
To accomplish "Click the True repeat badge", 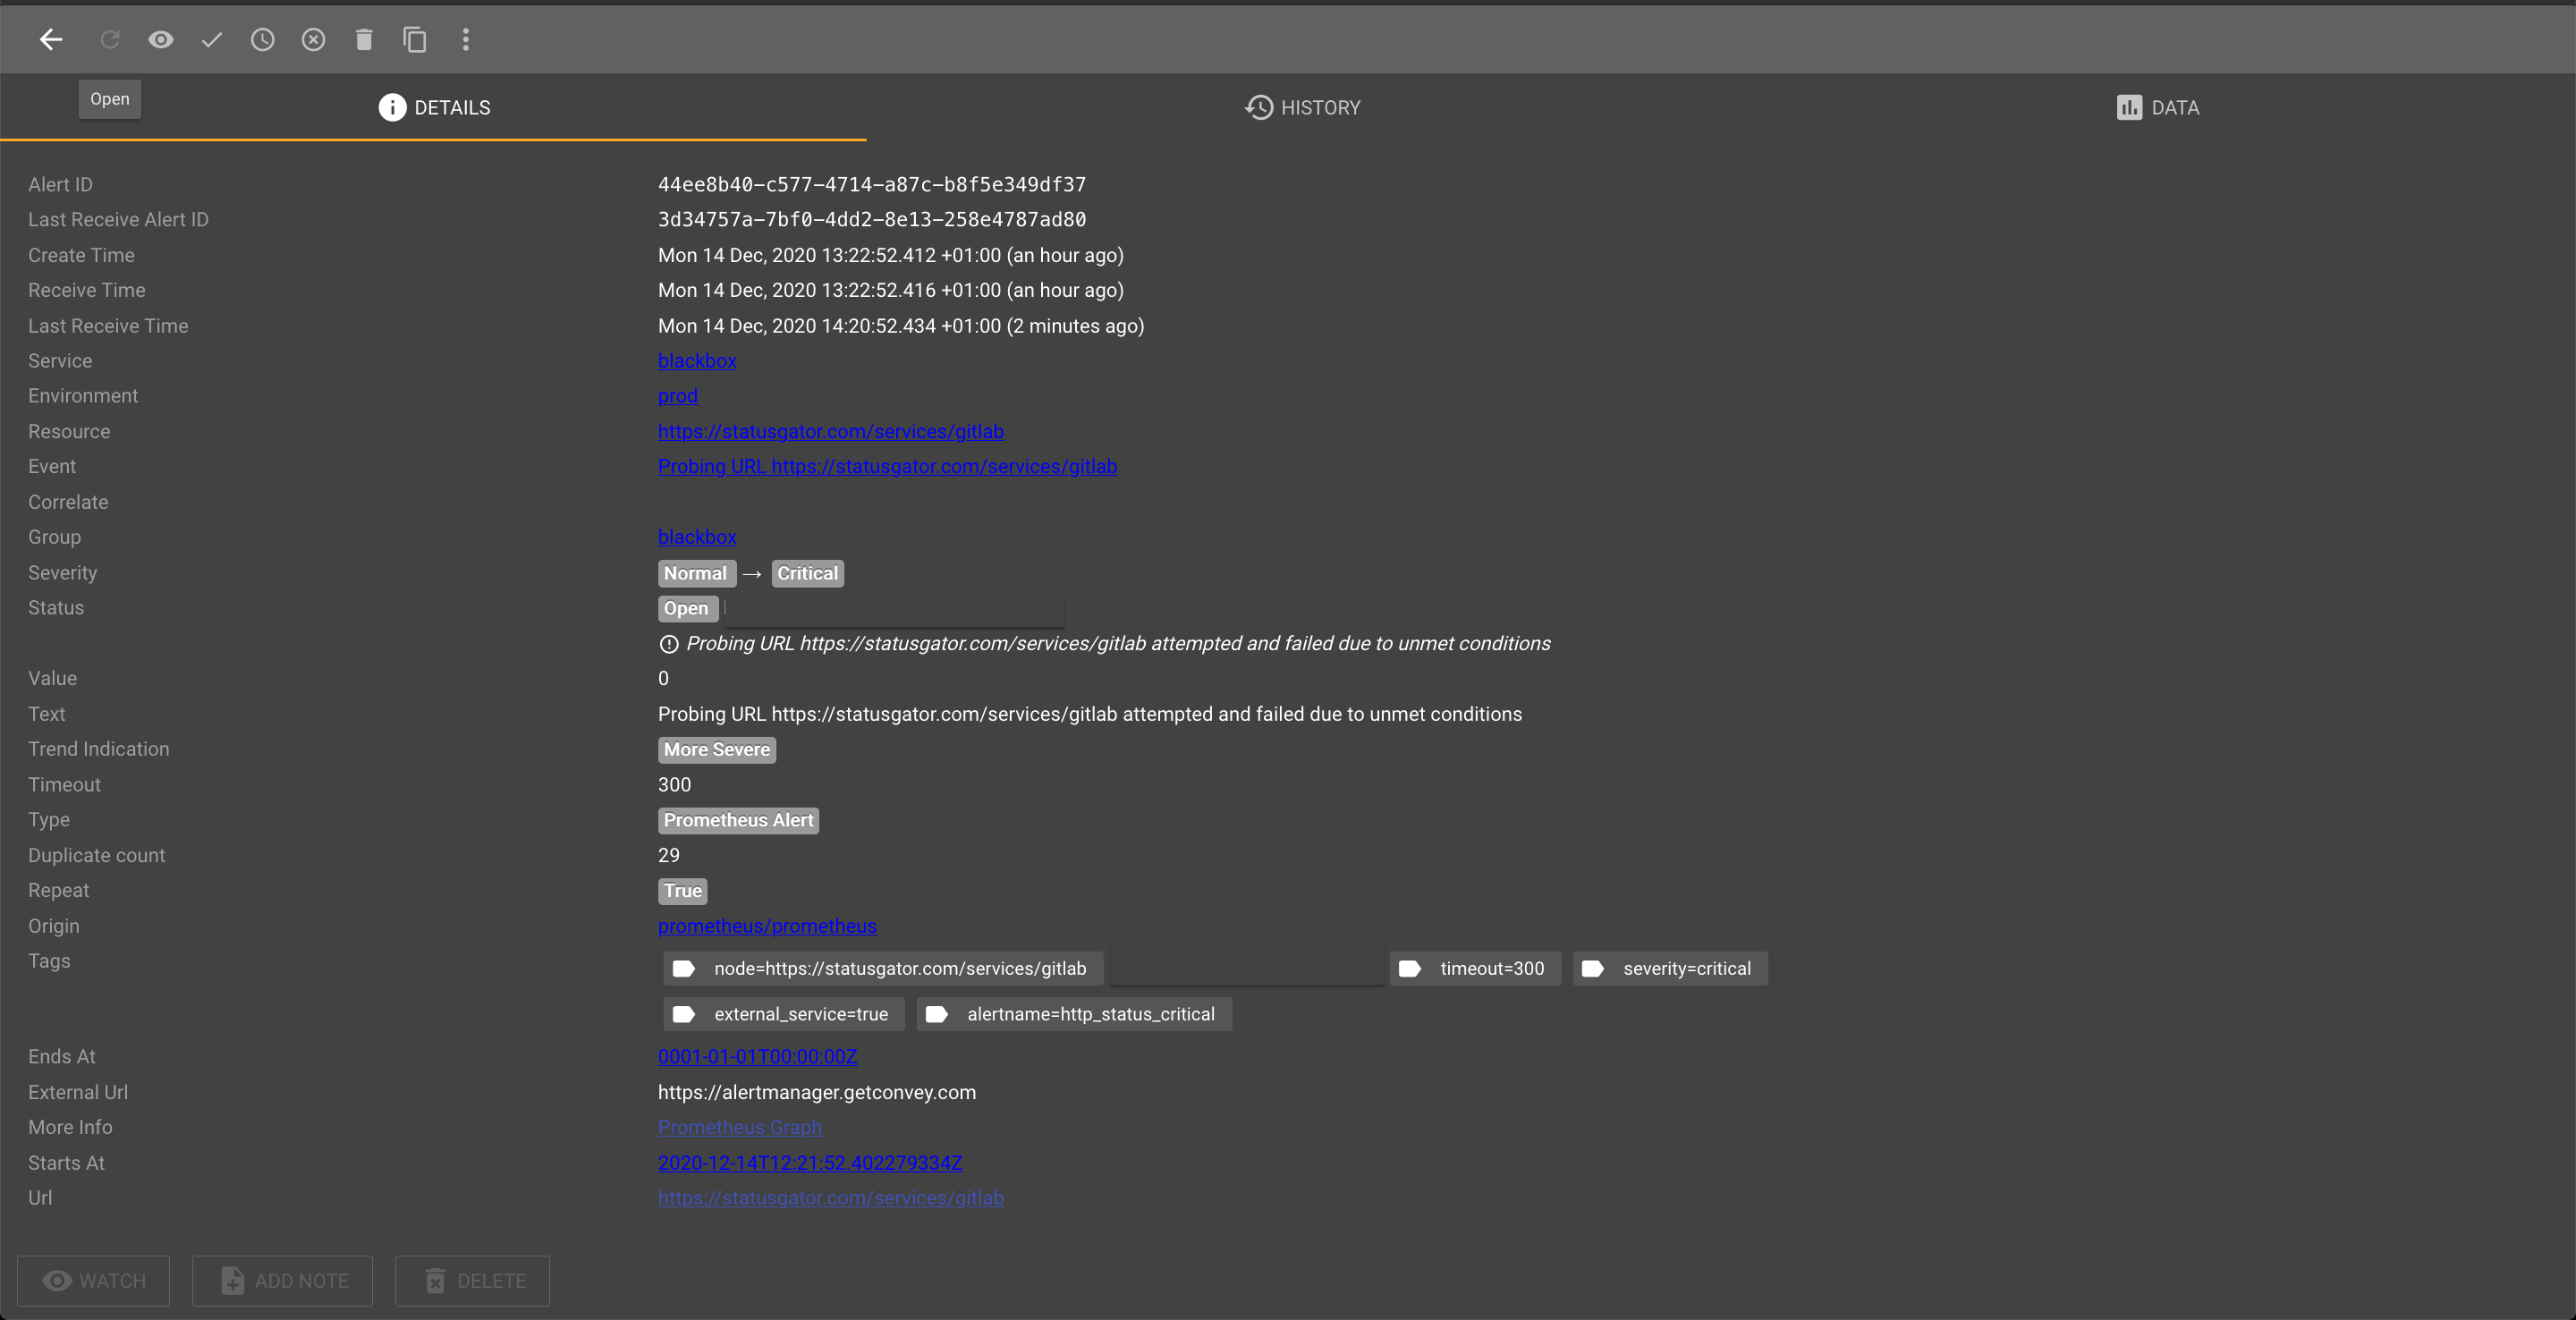I will 683,891.
